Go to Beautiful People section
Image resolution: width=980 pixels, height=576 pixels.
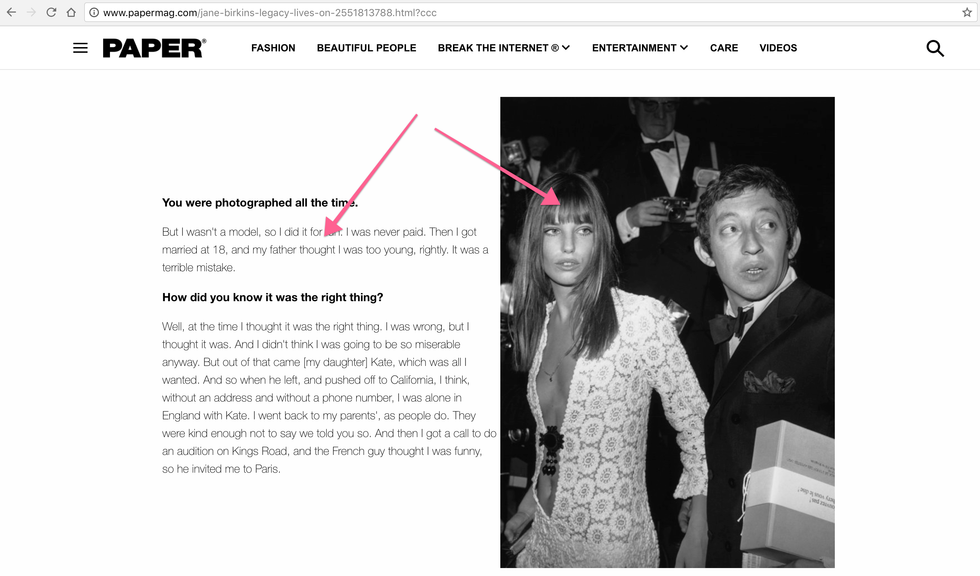(366, 48)
